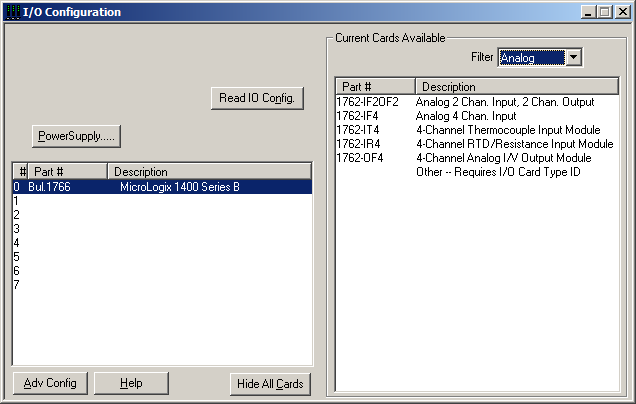The height and width of the screenshot is (404, 636).
Task: Select empty slot 1 in the rack list
Action: click(162, 201)
